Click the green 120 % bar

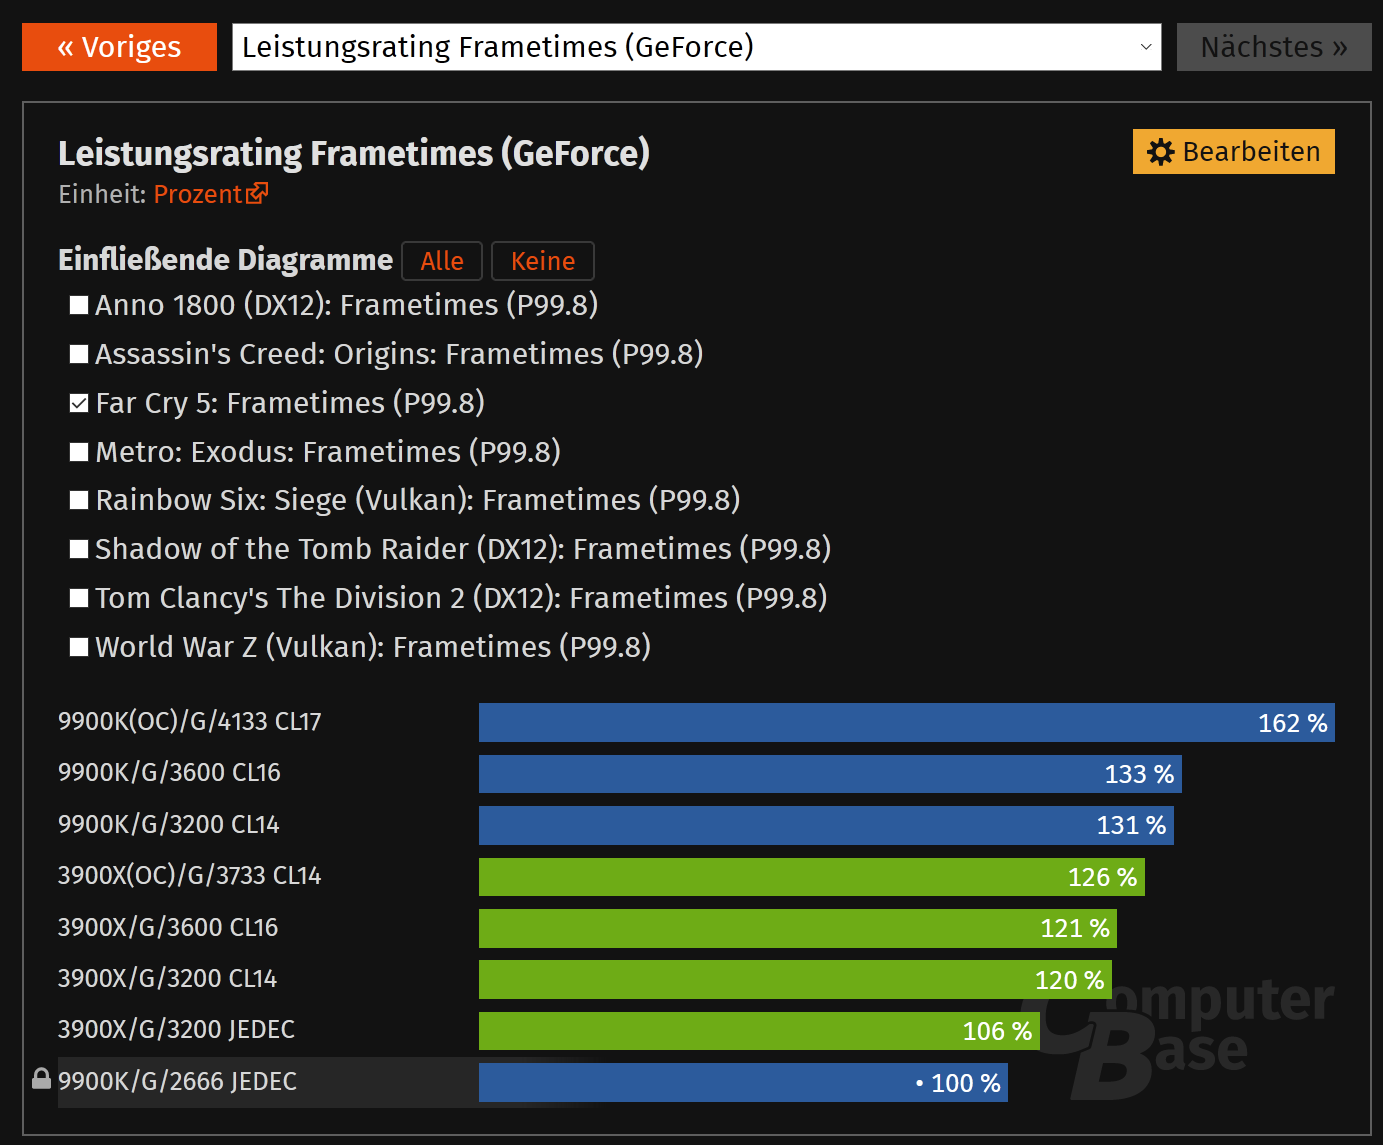coord(795,980)
